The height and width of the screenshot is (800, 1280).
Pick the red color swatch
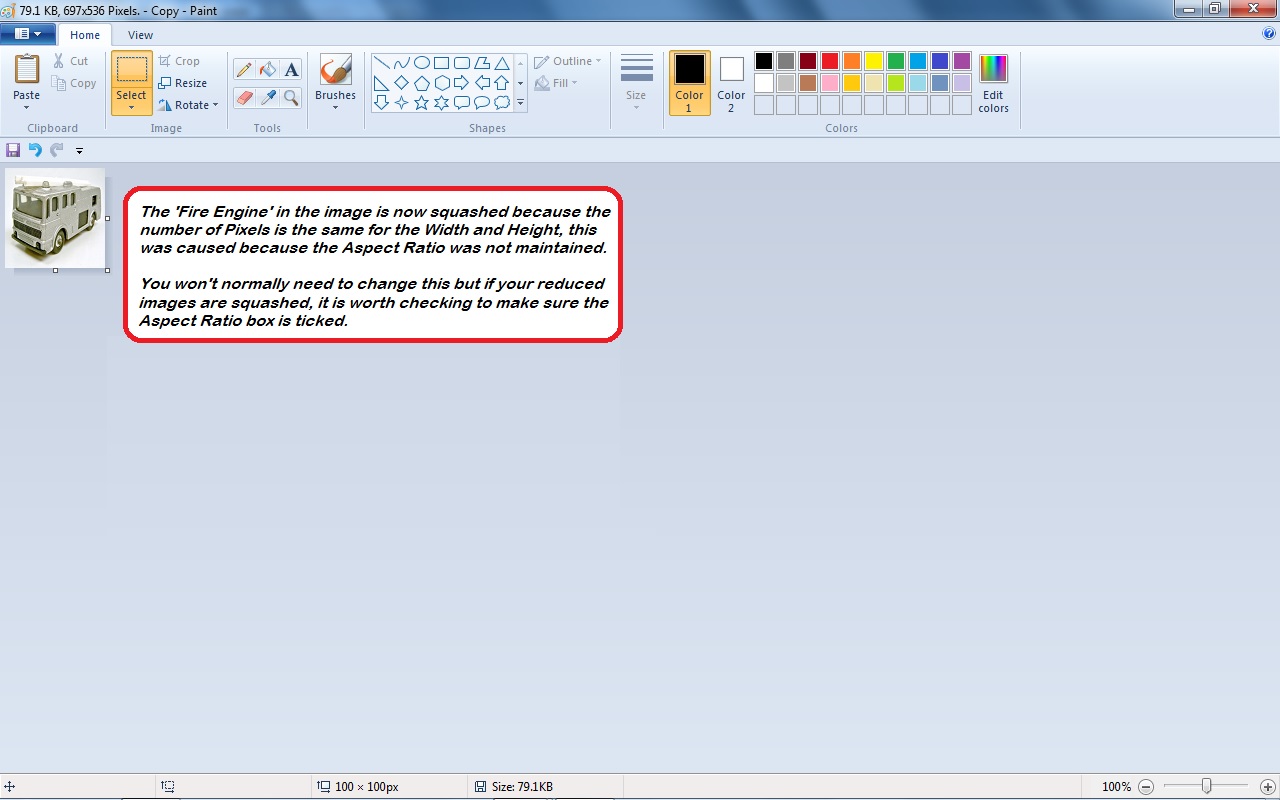[830, 61]
